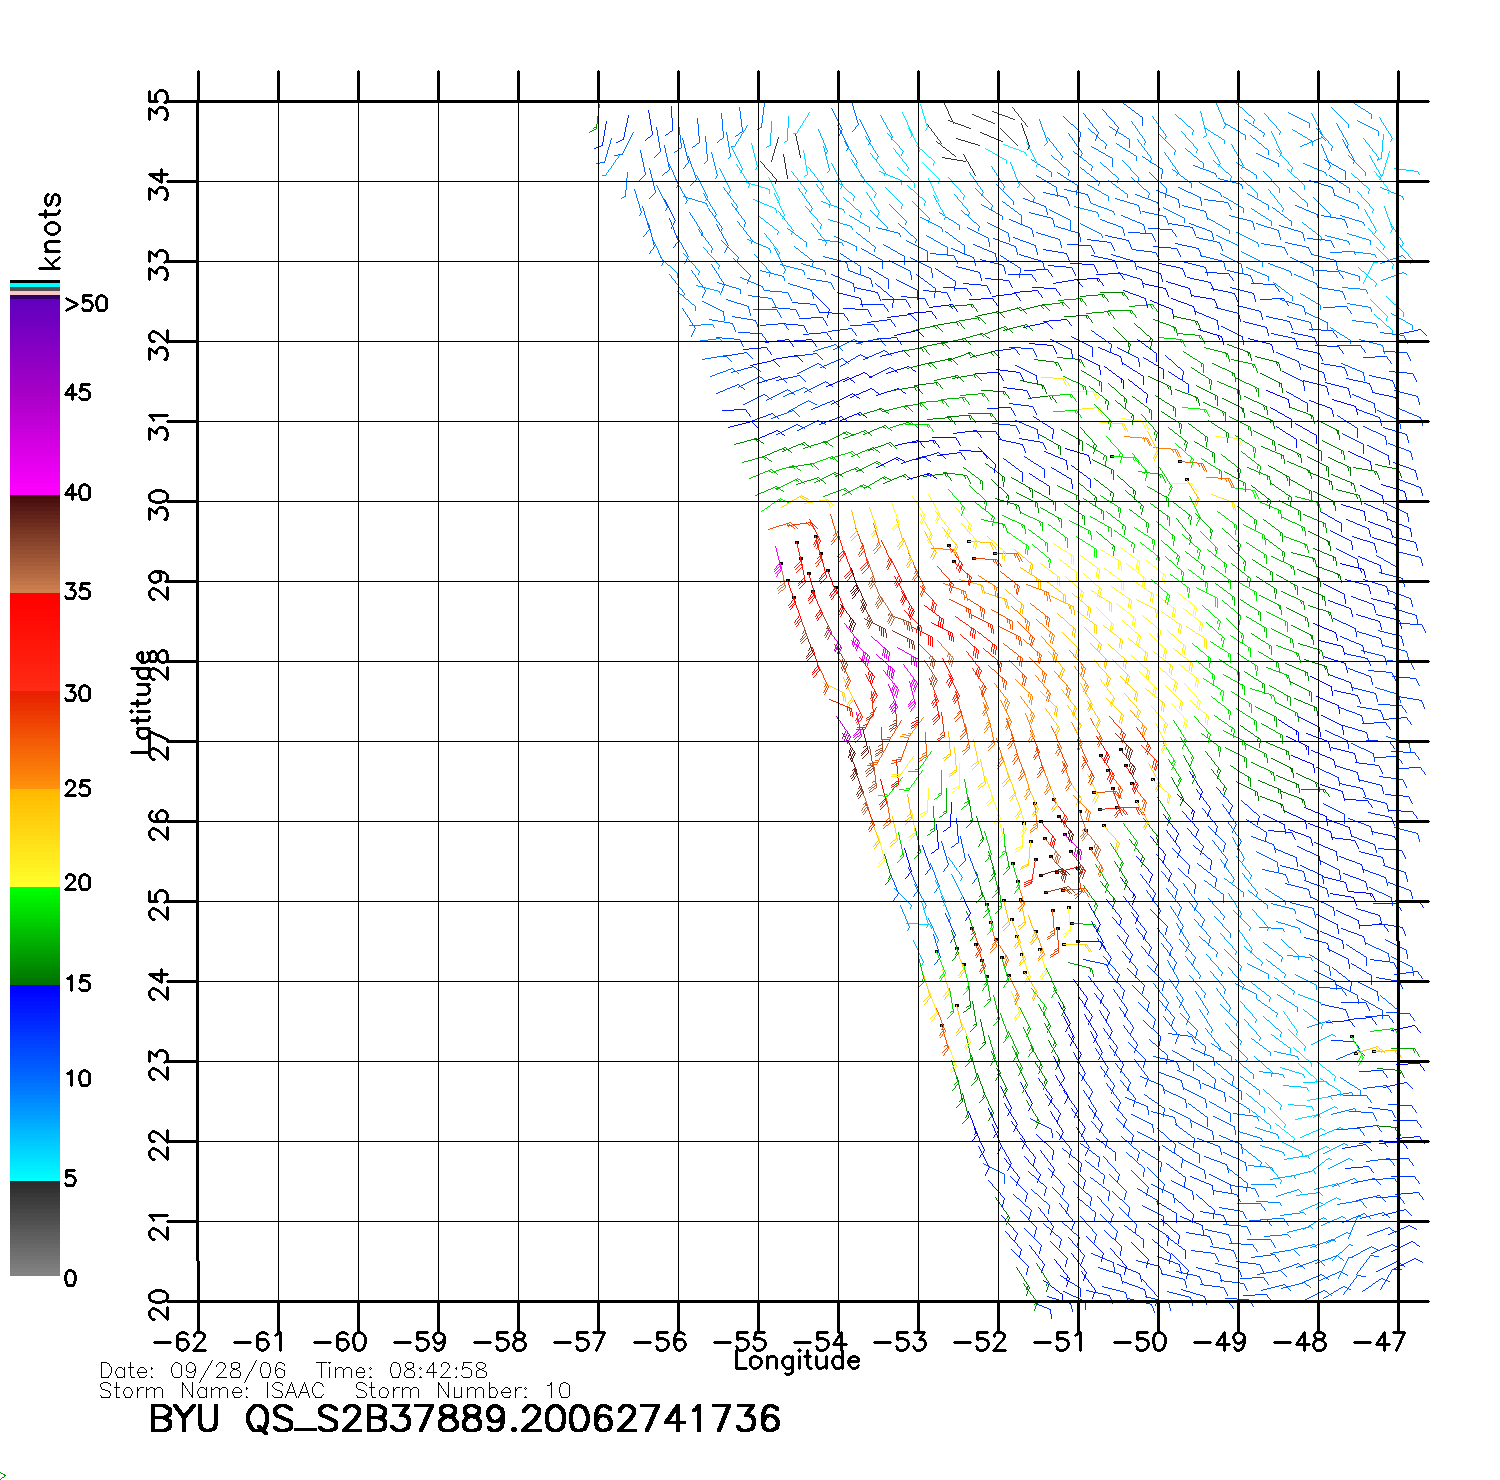Click the '5' colorbar tick label
Image resolution: width=1500 pixels, height=1480 pixels.
point(70,1179)
